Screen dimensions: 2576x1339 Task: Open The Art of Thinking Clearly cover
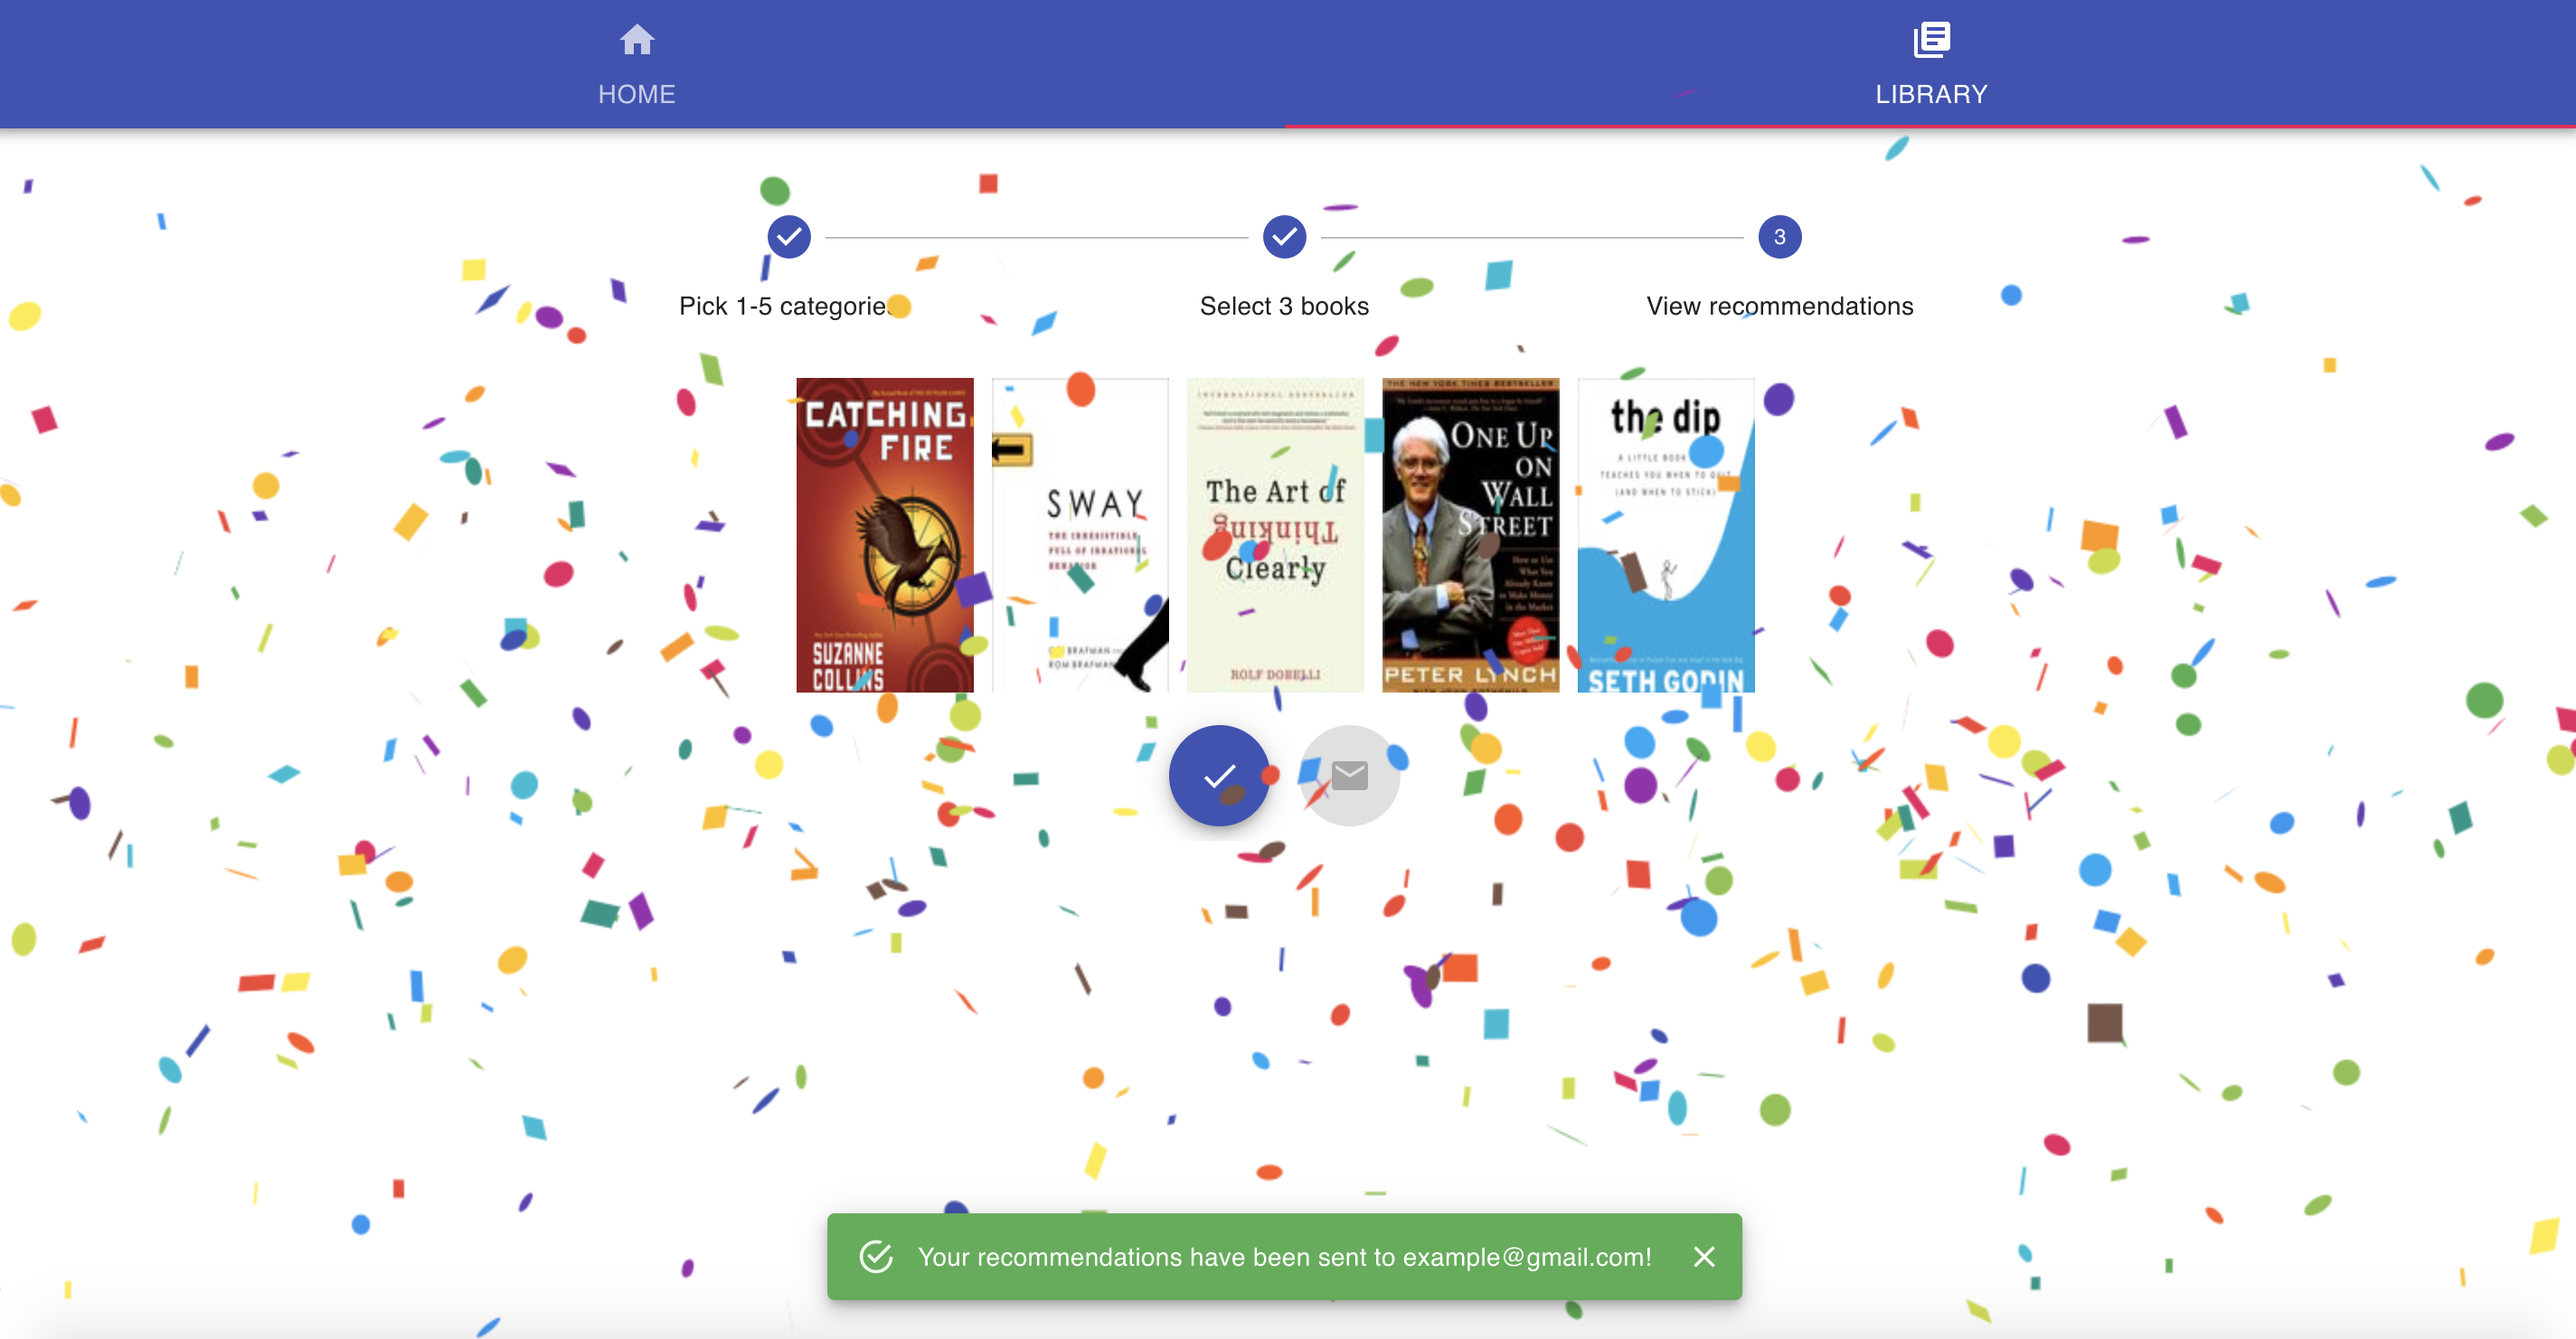click(x=1275, y=535)
